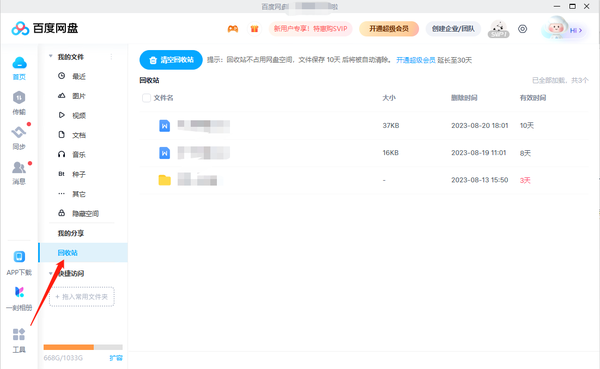Click 扩容 expand storage link

click(x=116, y=358)
